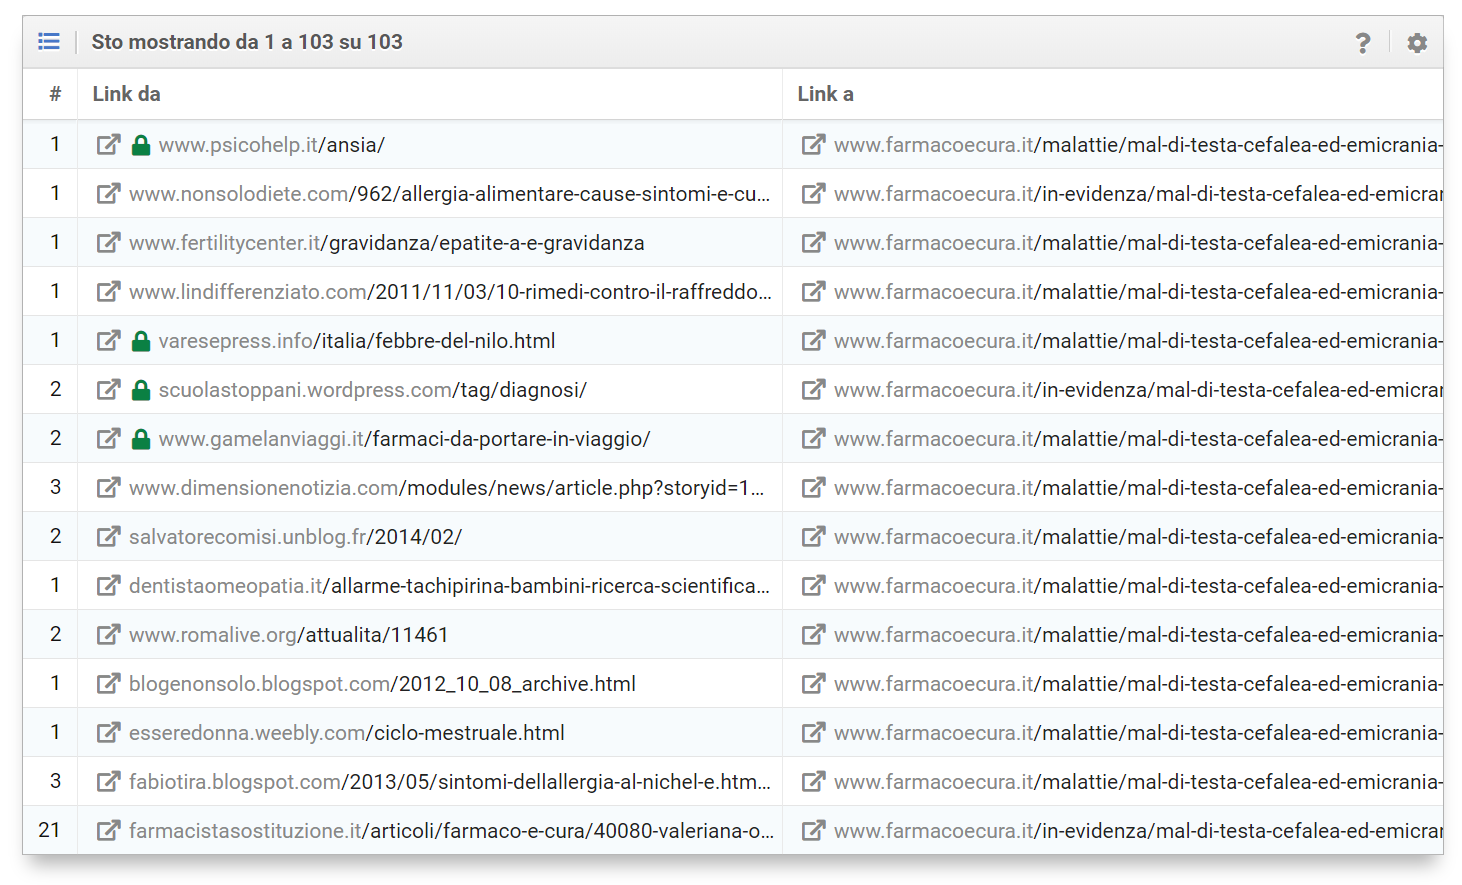Open table settings gear icon
Image resolution: width=1462 pixels, height=885 pixels.
tap(1417, 43)
